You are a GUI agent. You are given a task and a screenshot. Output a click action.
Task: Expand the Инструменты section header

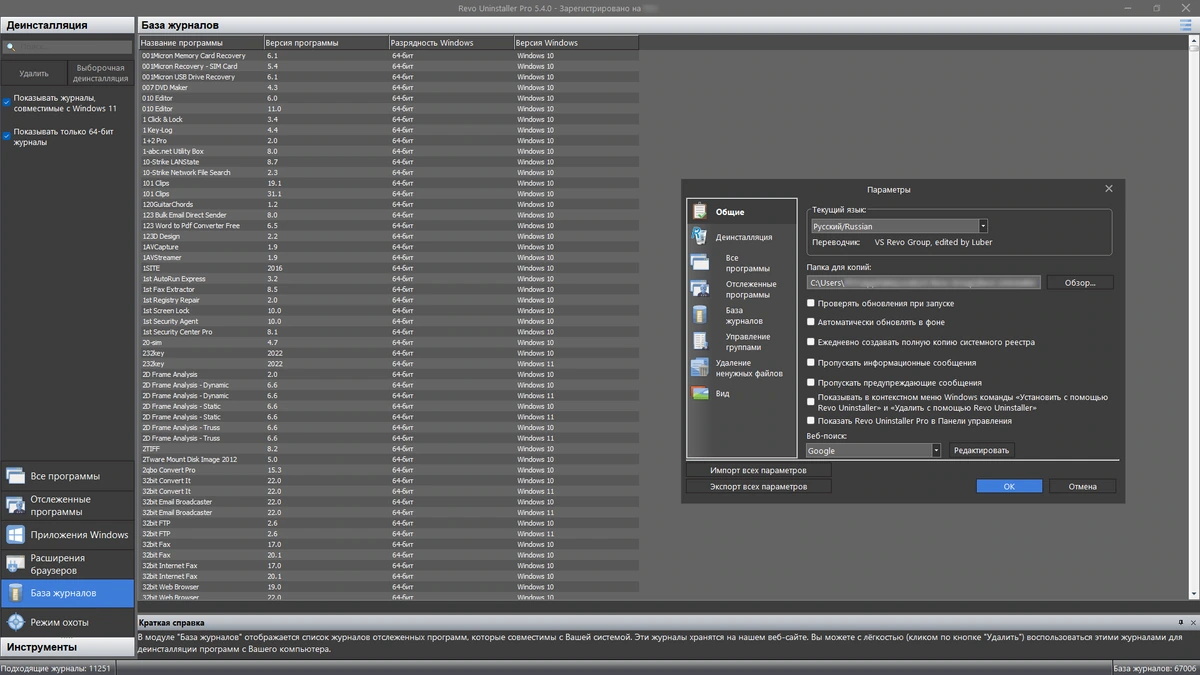pos(67,647)
